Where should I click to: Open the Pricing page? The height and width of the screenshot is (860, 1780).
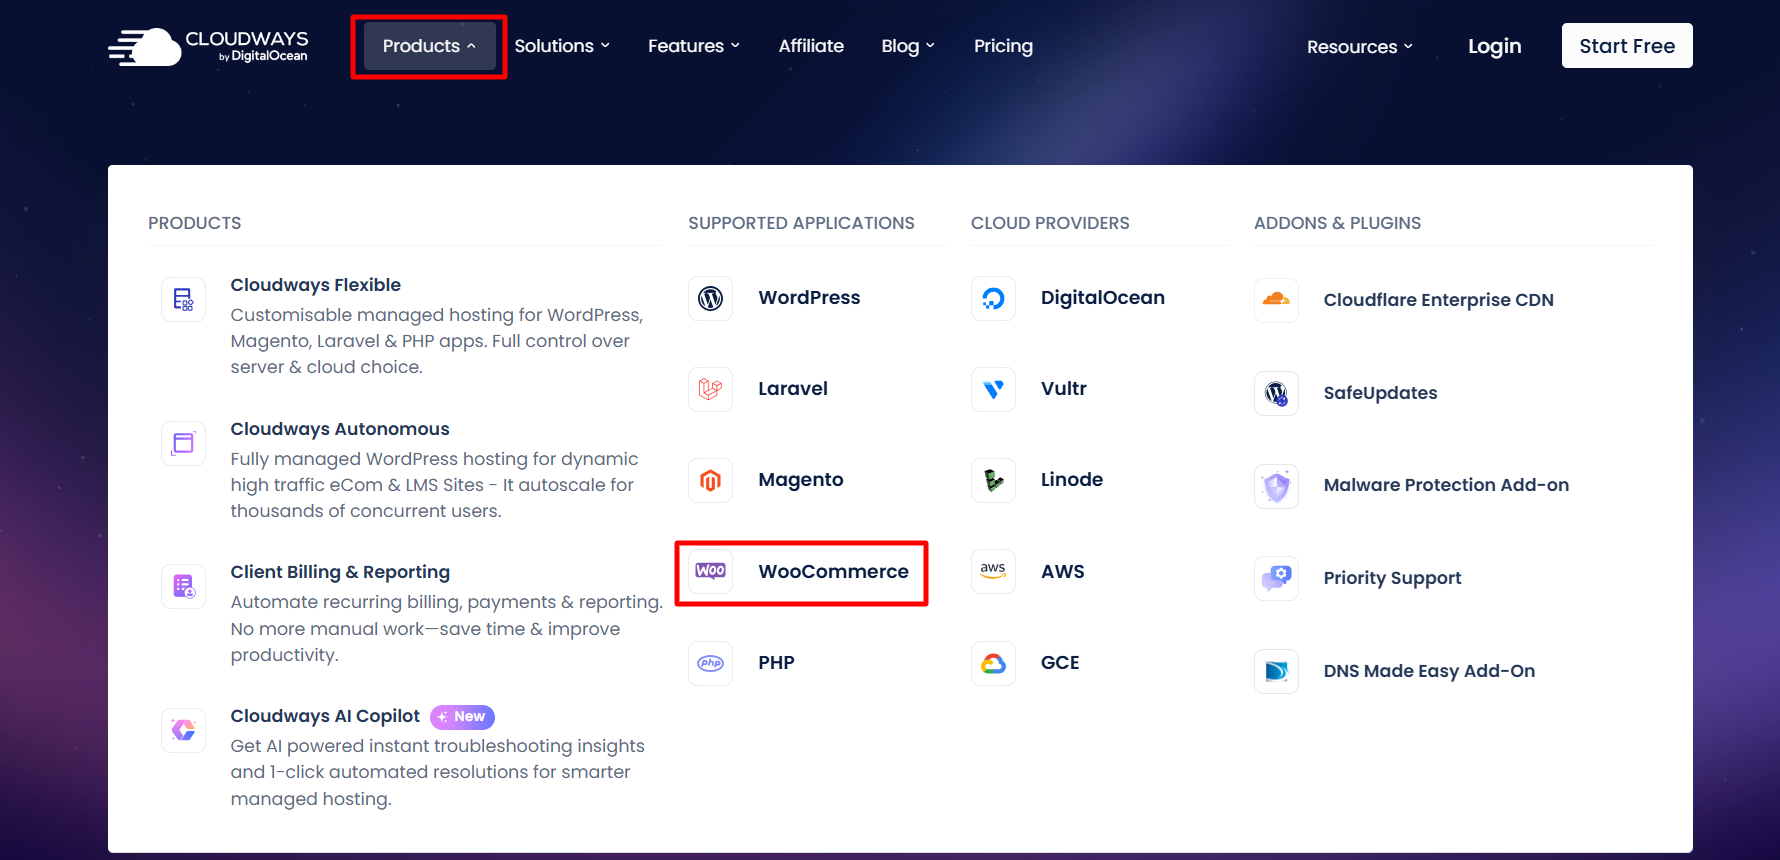1003,46
